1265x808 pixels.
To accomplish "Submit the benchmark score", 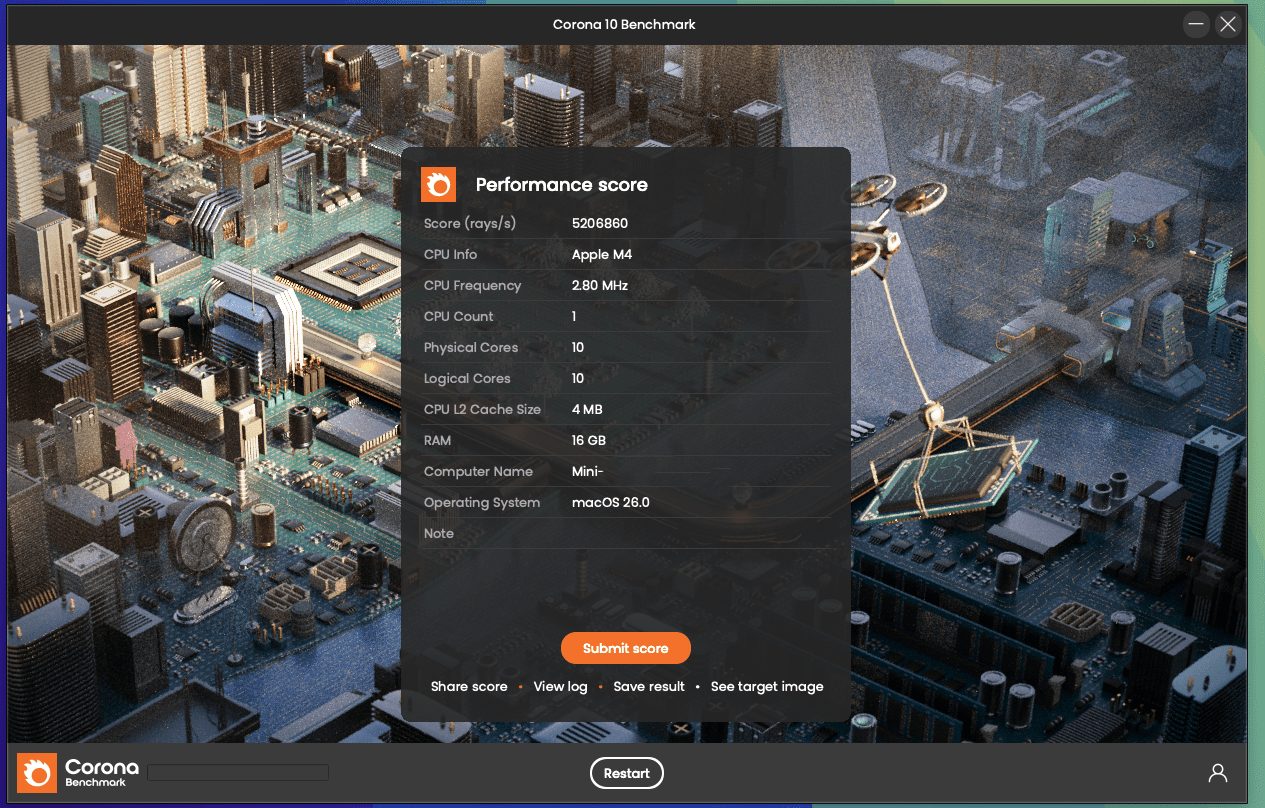I will point(626,648).
